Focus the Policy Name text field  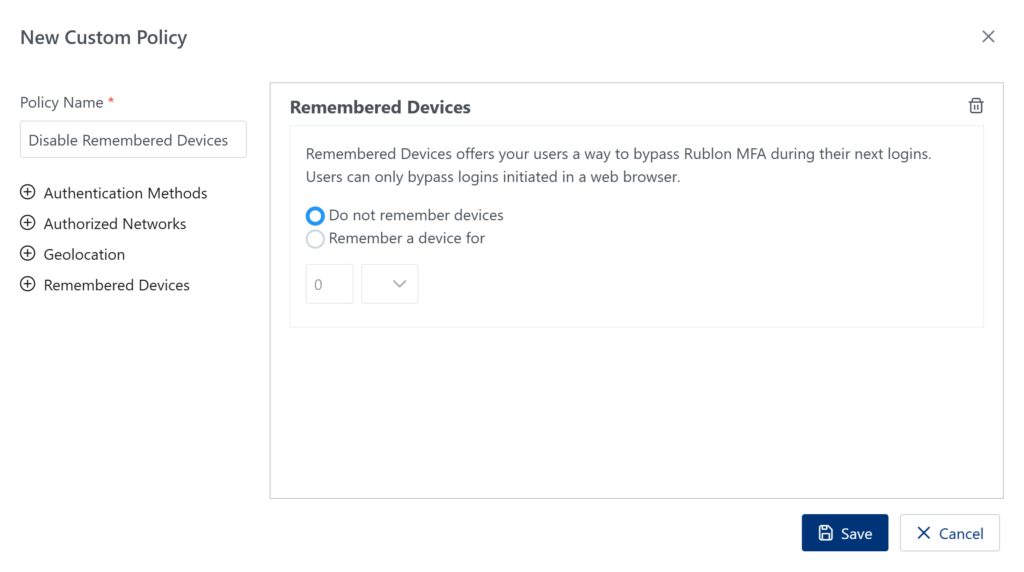(133, 140)
